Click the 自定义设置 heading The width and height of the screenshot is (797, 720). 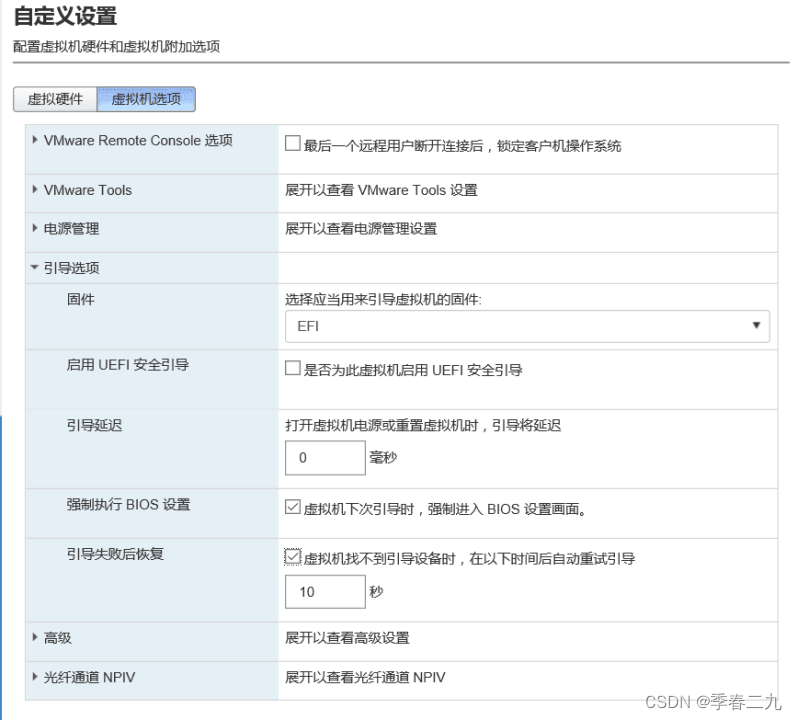pos(65,16)
